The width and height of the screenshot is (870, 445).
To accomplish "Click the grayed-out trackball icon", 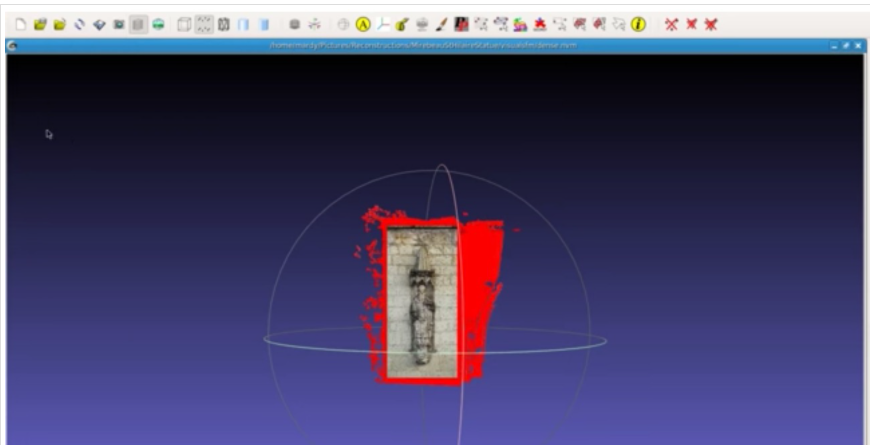I will (343, 24).
